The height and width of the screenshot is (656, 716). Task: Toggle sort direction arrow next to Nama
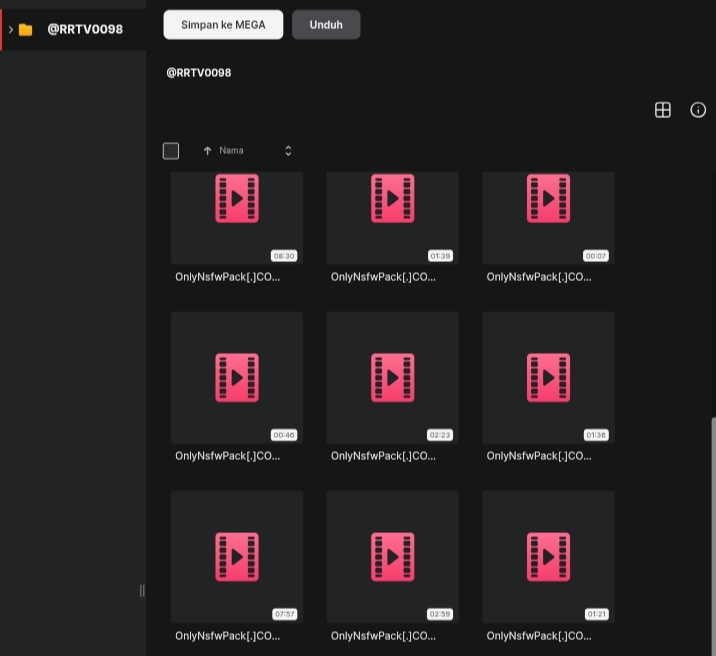pos(207,151)
